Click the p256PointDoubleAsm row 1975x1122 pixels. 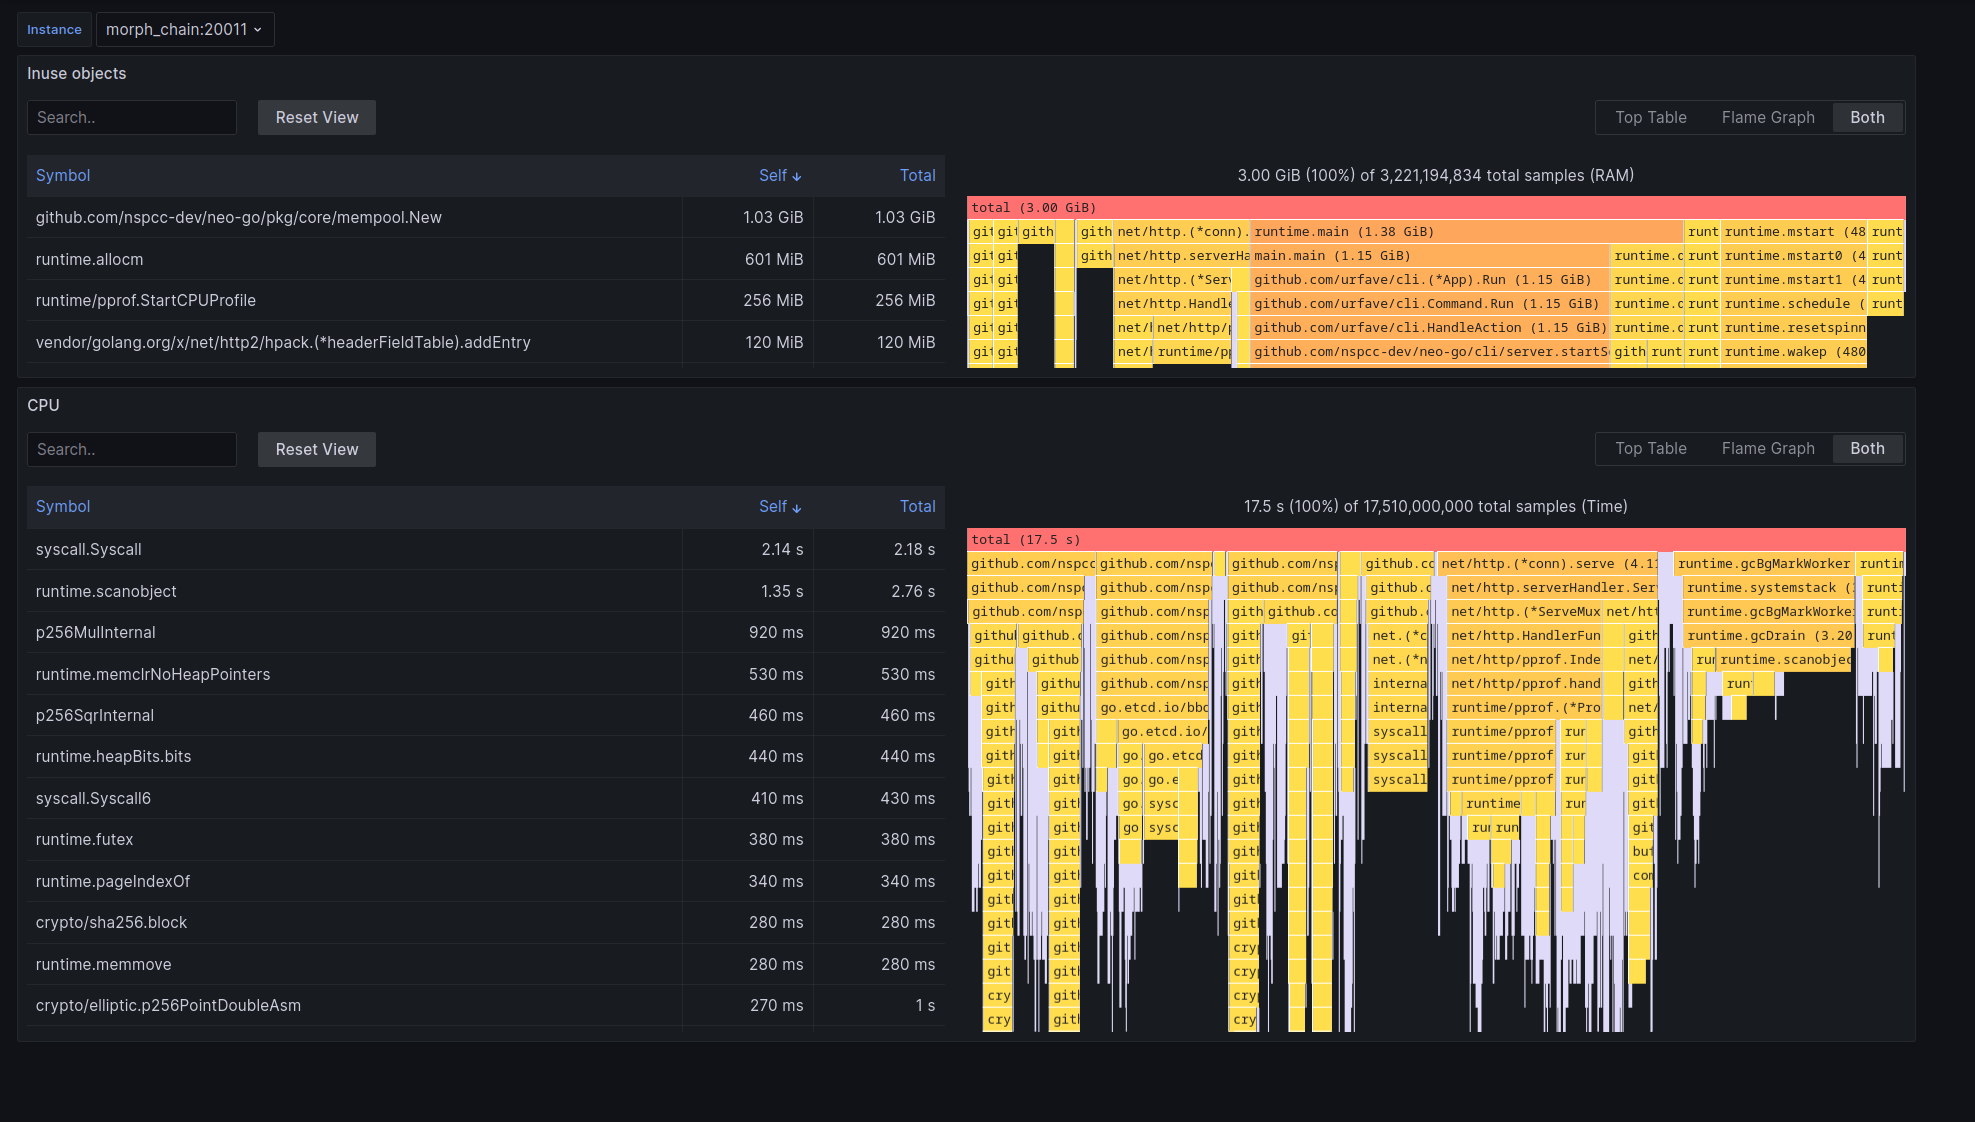(485, 1005)
